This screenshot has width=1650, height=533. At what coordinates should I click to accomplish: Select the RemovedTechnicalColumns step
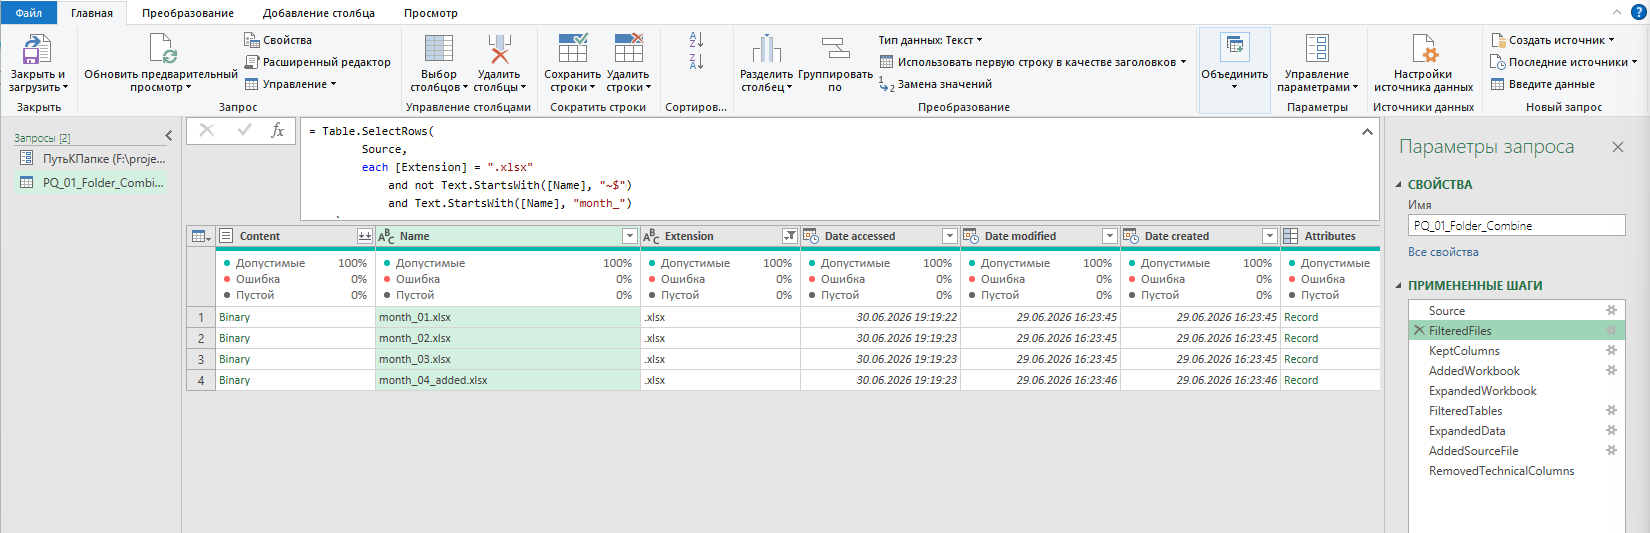(x=1516, y=471)
